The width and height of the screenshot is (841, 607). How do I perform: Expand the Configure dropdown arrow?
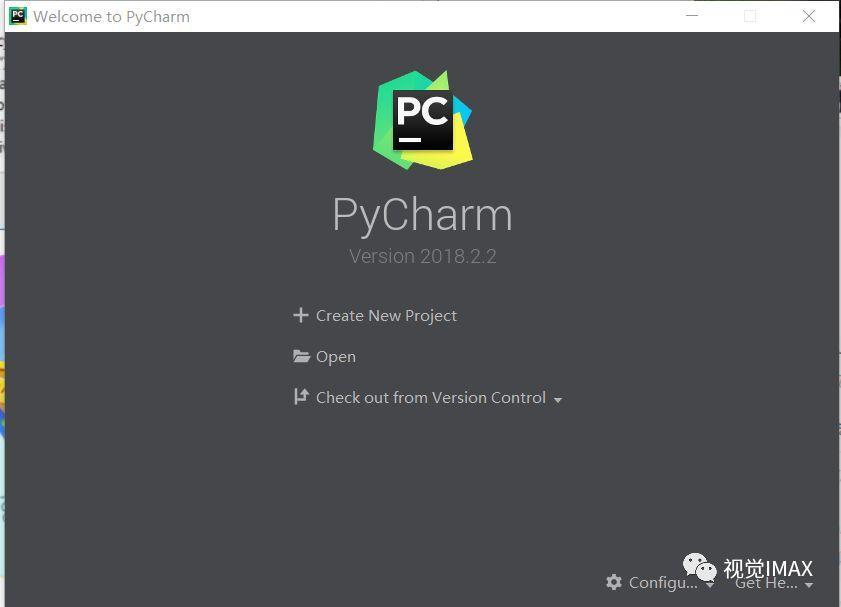[710, 585]
